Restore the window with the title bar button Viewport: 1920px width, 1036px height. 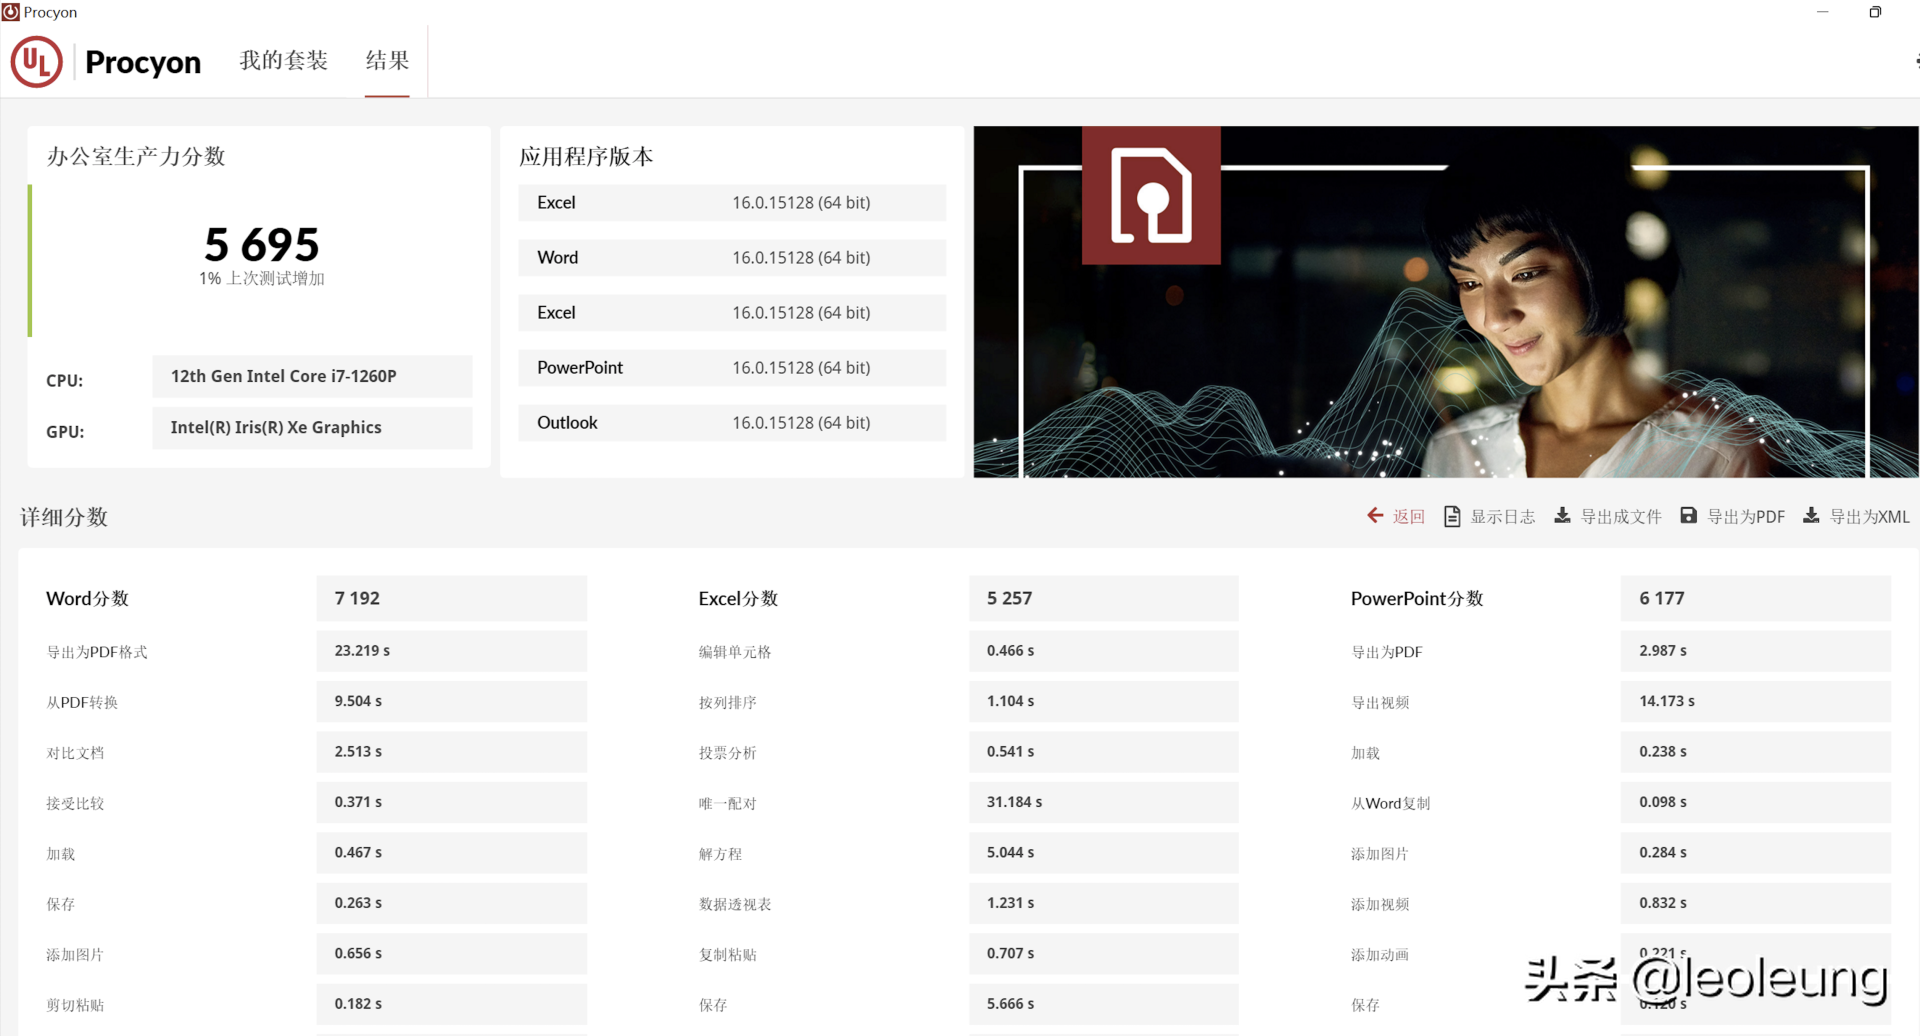click(x=1875, y=12)
